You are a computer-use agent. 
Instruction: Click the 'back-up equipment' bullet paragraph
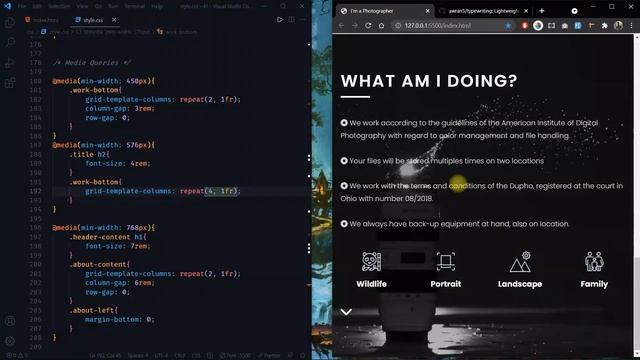[x=455, y=224]
